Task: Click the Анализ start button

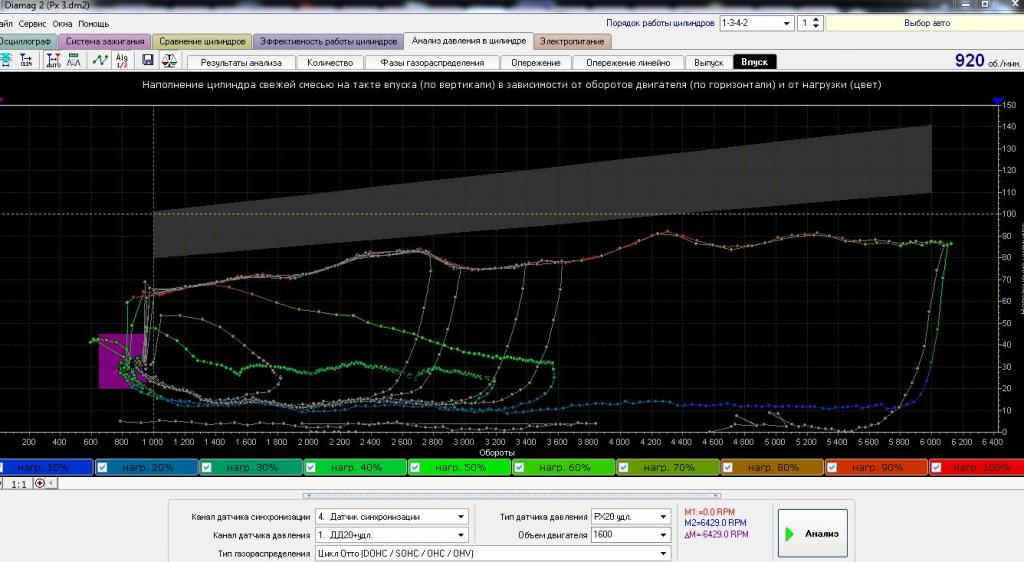Action: pyautogui.click(x=812, y=533)
